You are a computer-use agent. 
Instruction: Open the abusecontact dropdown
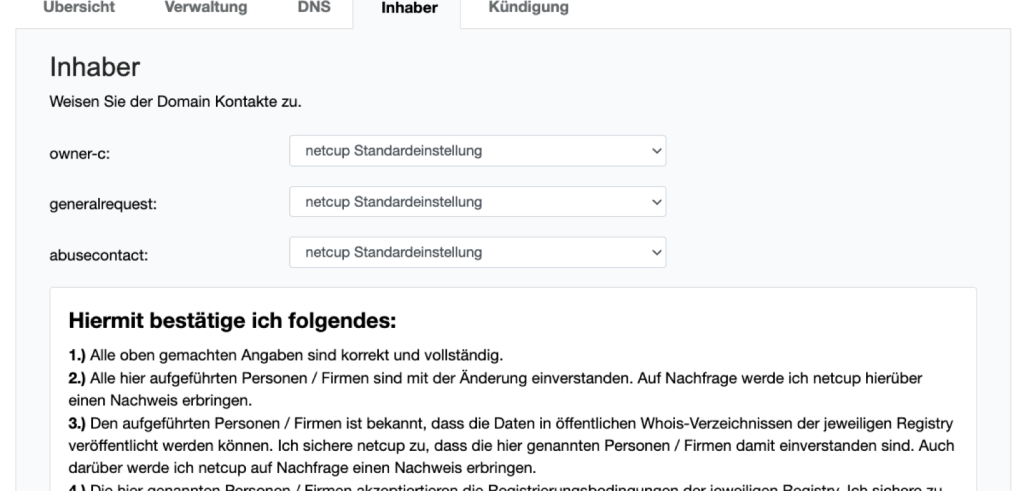pyautogui.click(x=477, y=252)
